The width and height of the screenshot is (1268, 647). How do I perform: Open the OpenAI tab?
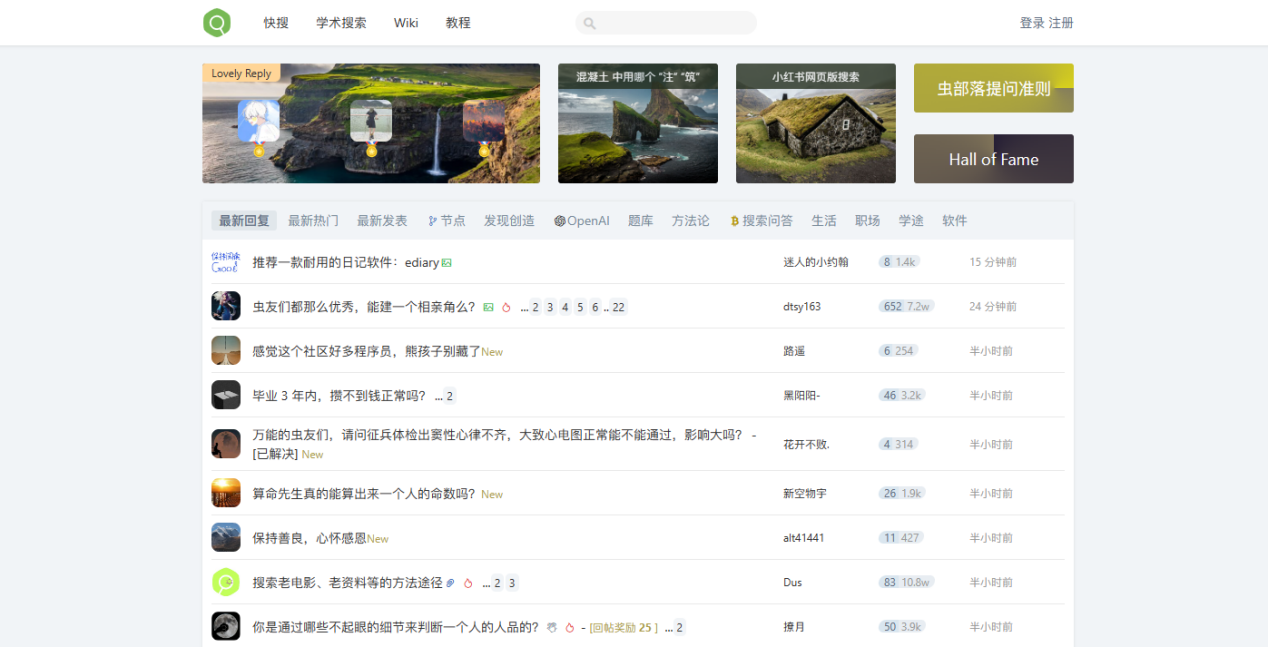582,221
